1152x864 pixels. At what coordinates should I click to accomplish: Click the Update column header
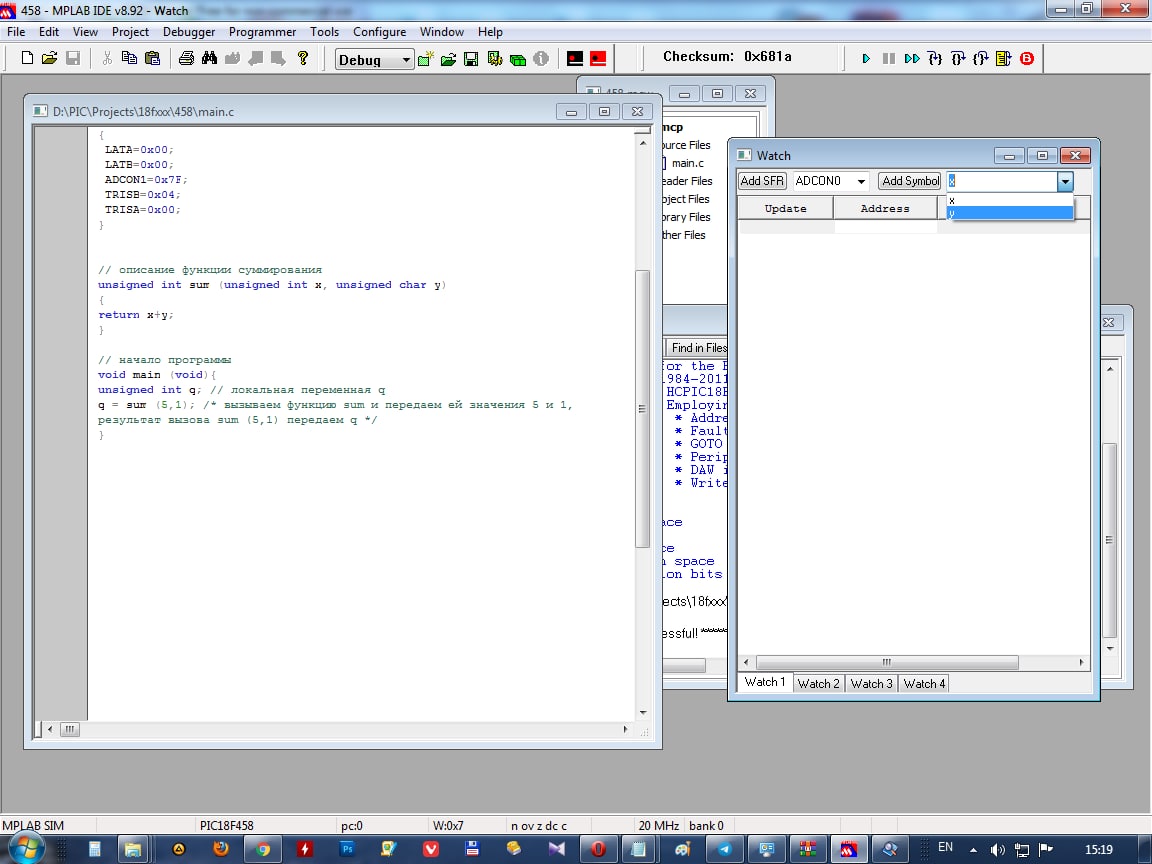785,209
